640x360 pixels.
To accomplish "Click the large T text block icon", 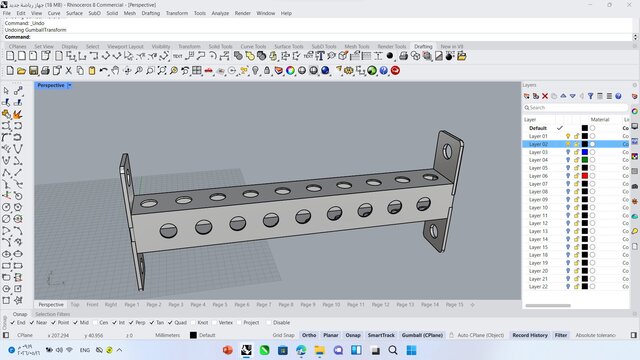I will pyautogui.click(x=320, y=56).
